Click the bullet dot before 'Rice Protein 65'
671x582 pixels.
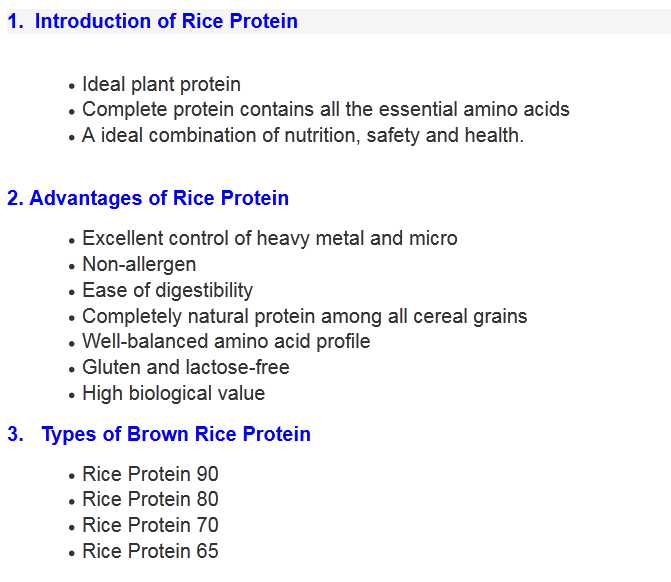(72, 553)
